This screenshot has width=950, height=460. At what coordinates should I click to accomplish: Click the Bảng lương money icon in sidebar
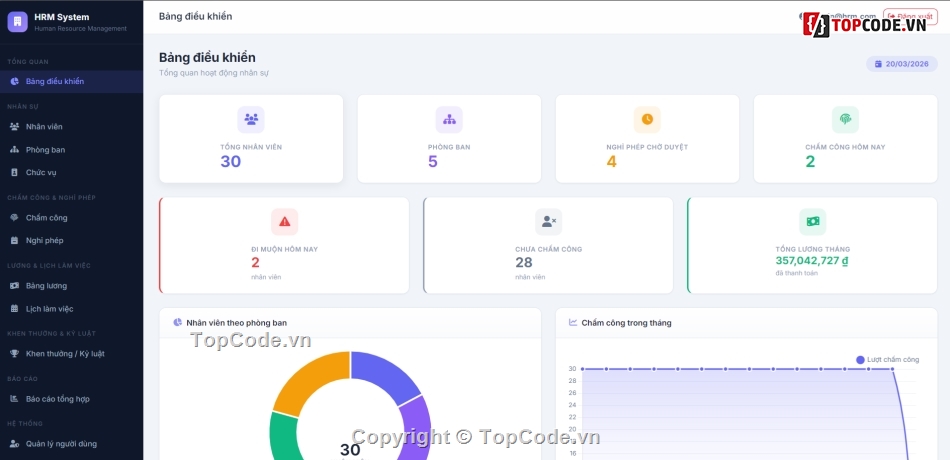15,285
